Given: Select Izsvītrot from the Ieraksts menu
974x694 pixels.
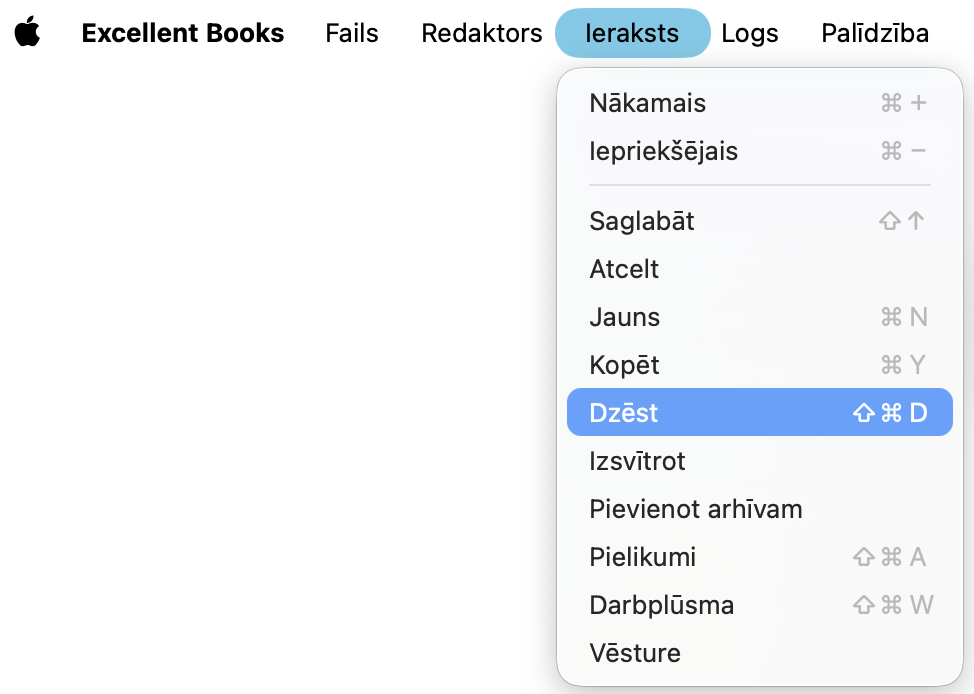Looking at the screenshot, I should 637,461.
